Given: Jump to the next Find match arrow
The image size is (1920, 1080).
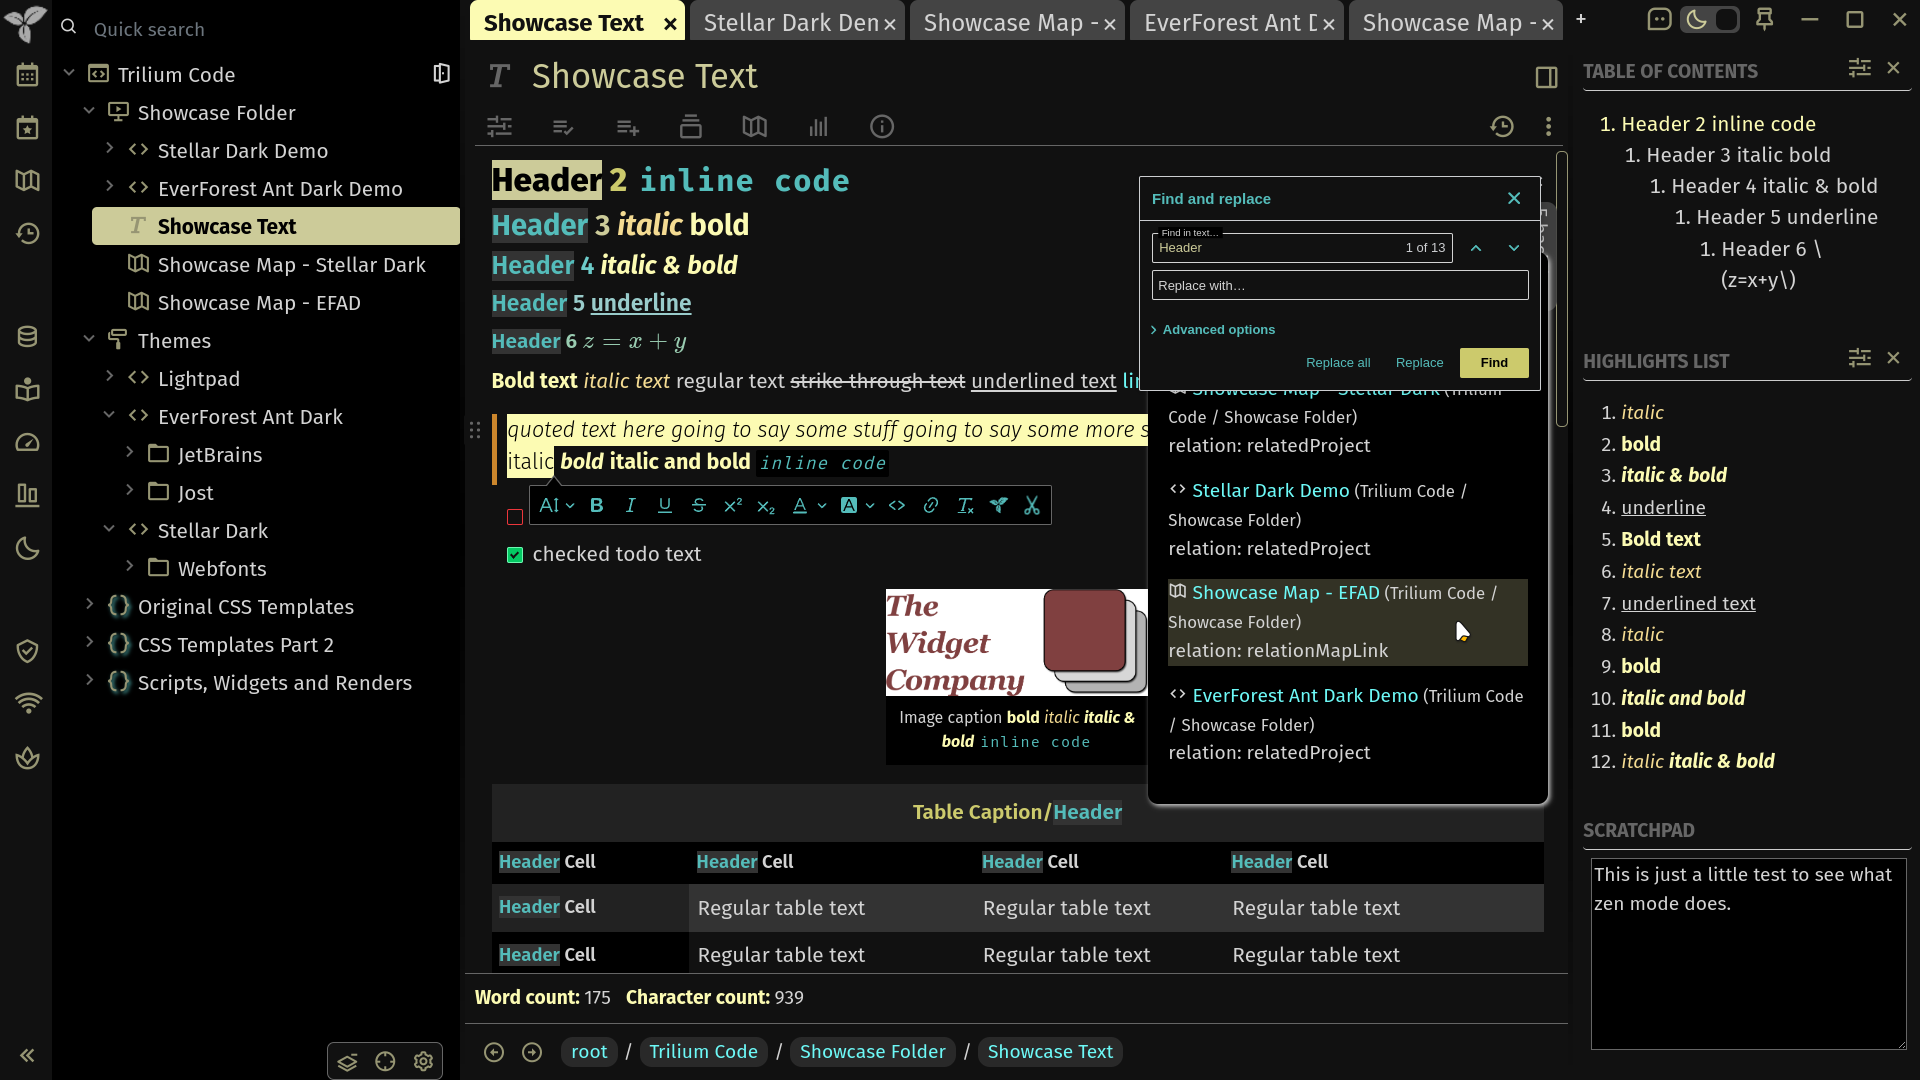Looking at the screenshot, I should (x=1514, y=248).
